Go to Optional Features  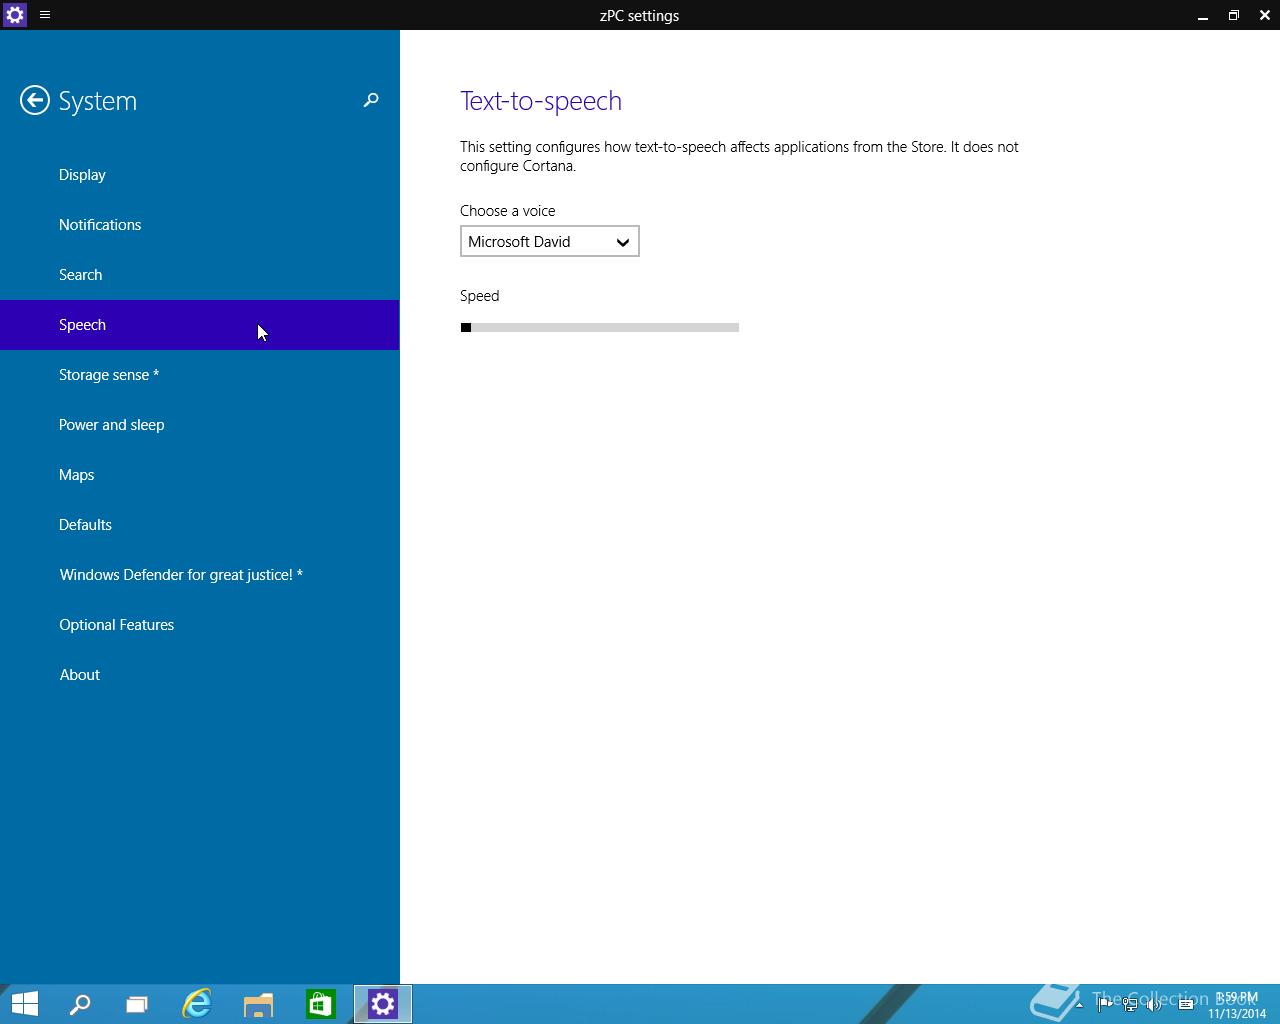200,625
